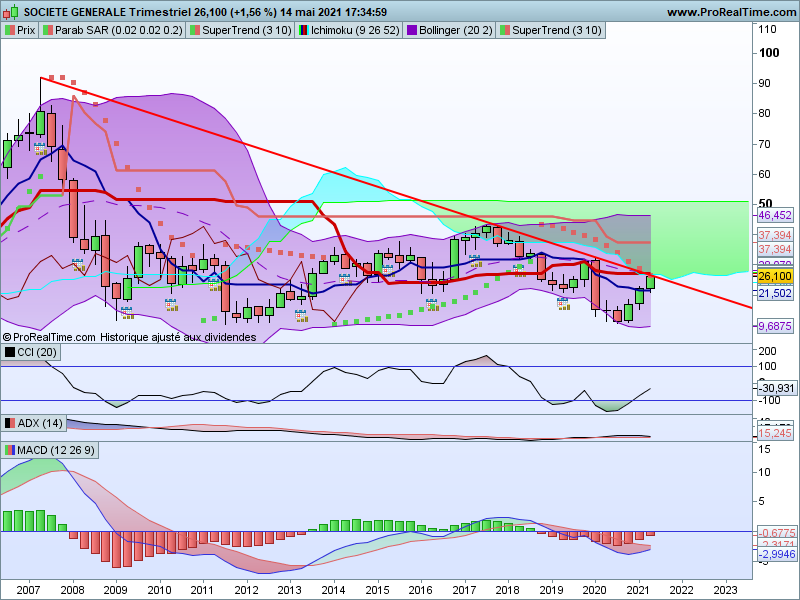The width and height of the screenshot is (800, 600).
Task: Select the Bollinger (20 2) indicator label
Action: point(449,30)
